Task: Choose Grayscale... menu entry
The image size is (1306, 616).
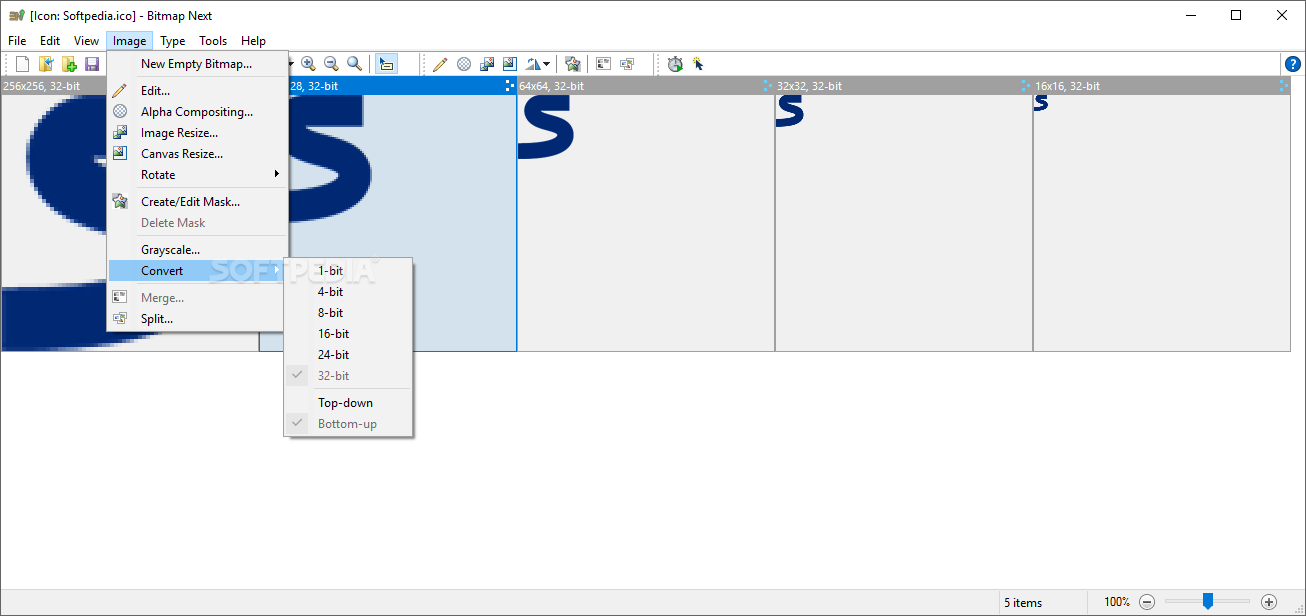Action: coord(198,250)
